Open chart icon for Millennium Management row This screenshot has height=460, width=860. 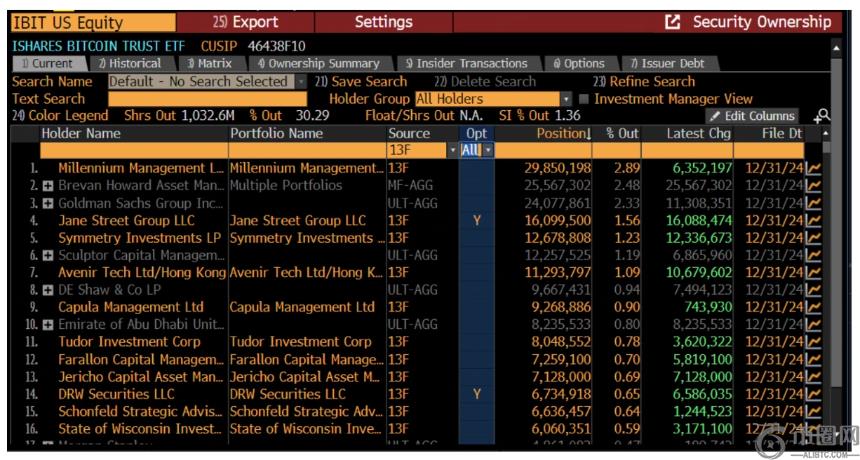(x=813, y=168)
